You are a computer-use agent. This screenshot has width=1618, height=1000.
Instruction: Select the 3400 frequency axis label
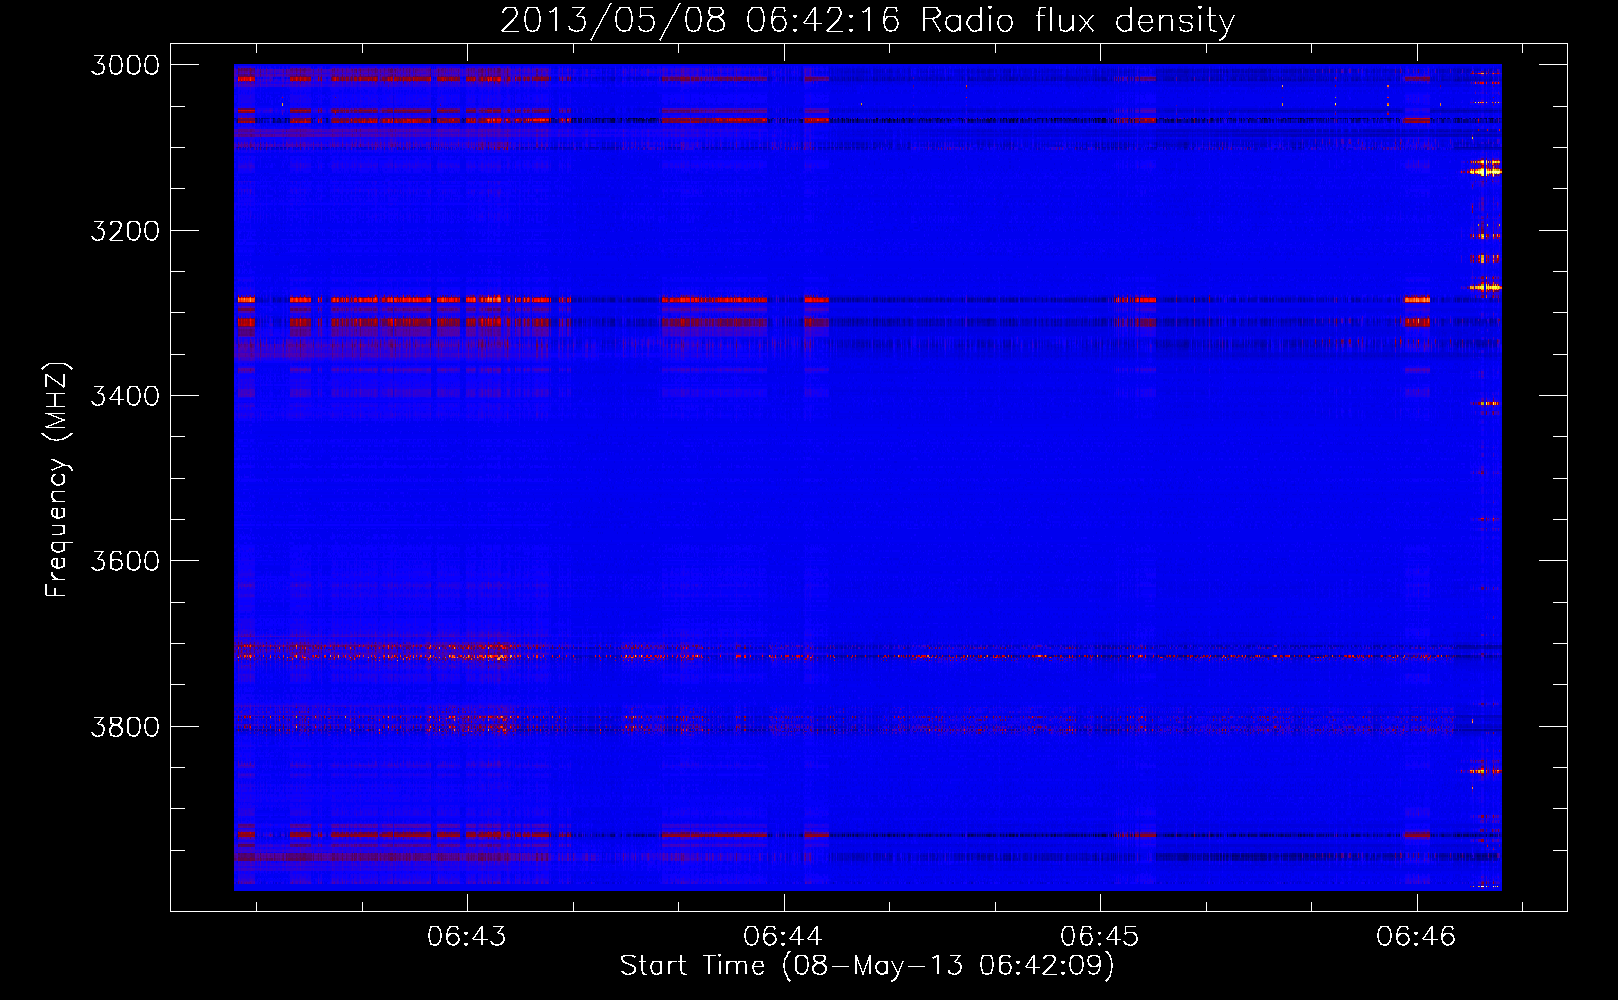[x=125, y=396]
